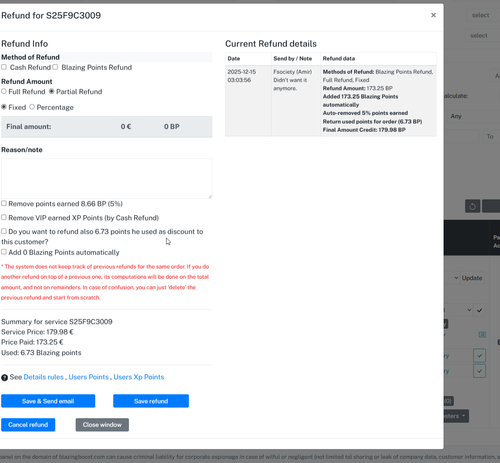Click inside the Reason/note text area
This screenshot has height=463, width=500.
coord(107,178)
